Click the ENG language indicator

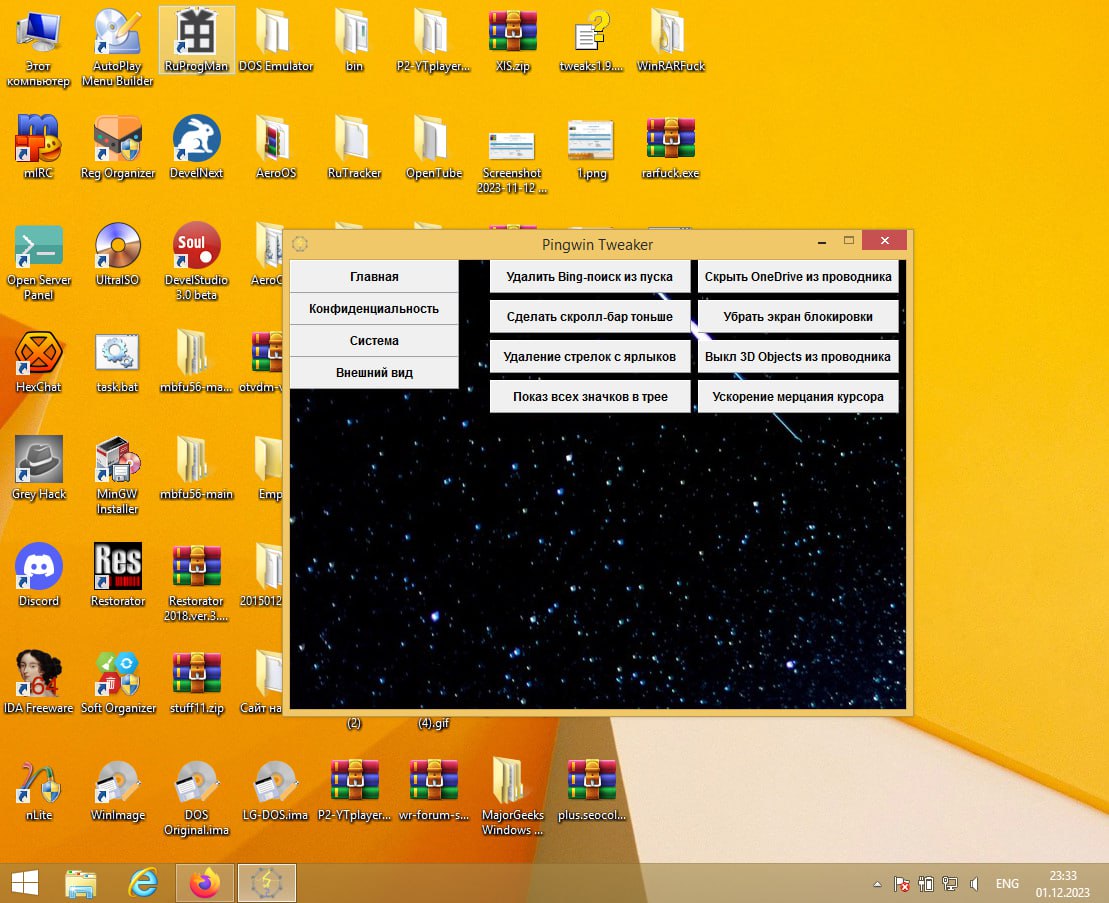coord(1007,884)
